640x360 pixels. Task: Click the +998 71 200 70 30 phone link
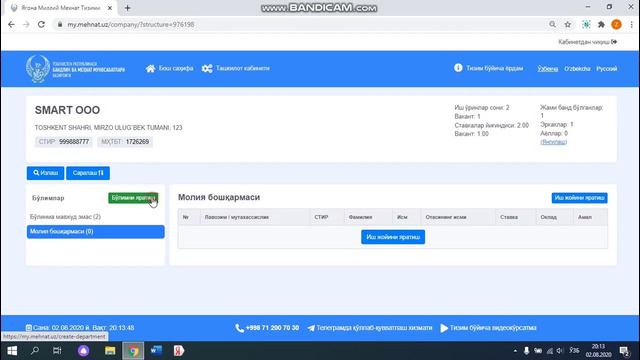tap(267, 328)
